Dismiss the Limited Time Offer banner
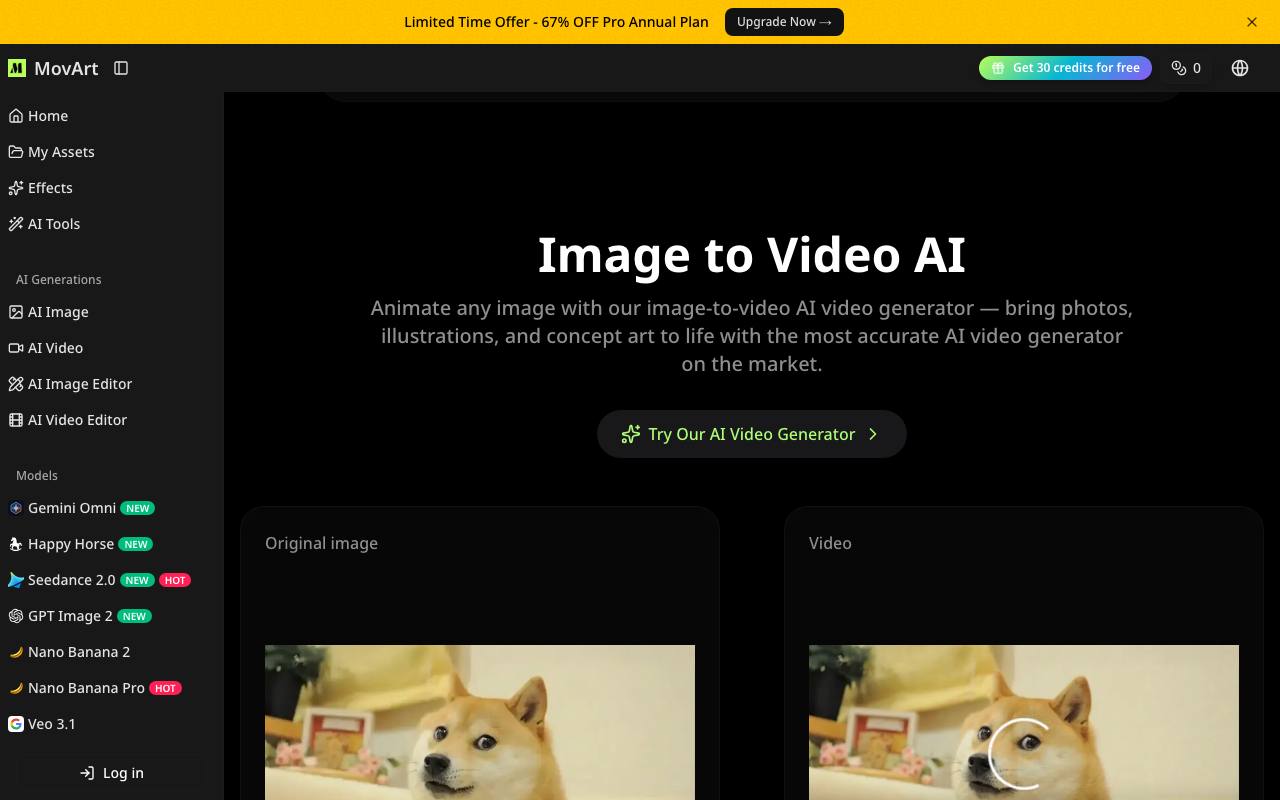This screenshot has width=1280, height=800. click(x=1252, y=22)
